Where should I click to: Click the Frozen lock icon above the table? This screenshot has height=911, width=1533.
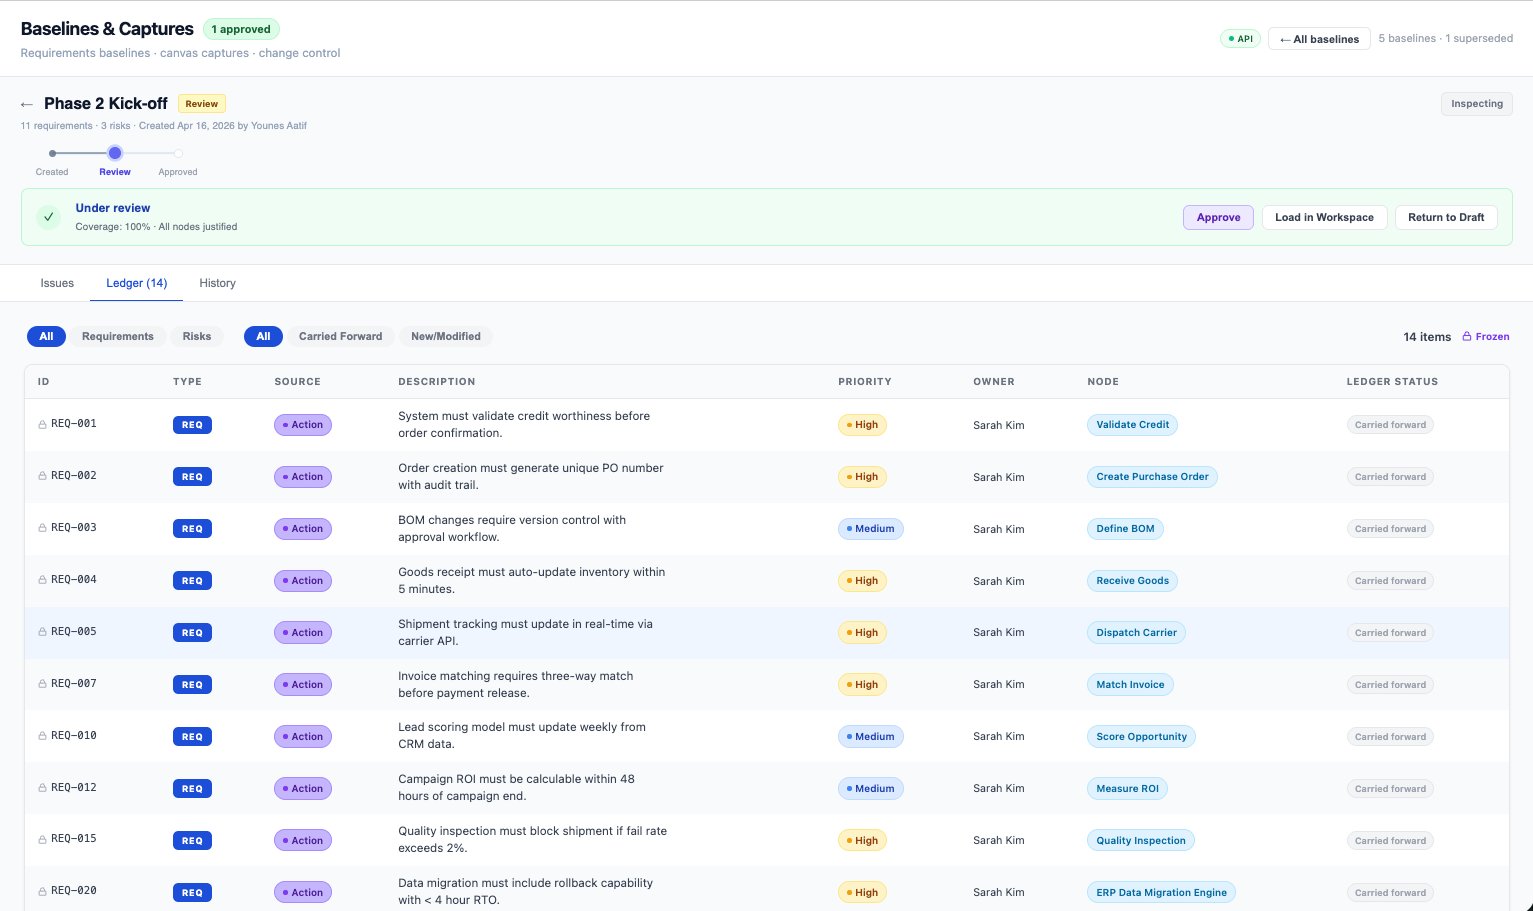point(1466,336)
